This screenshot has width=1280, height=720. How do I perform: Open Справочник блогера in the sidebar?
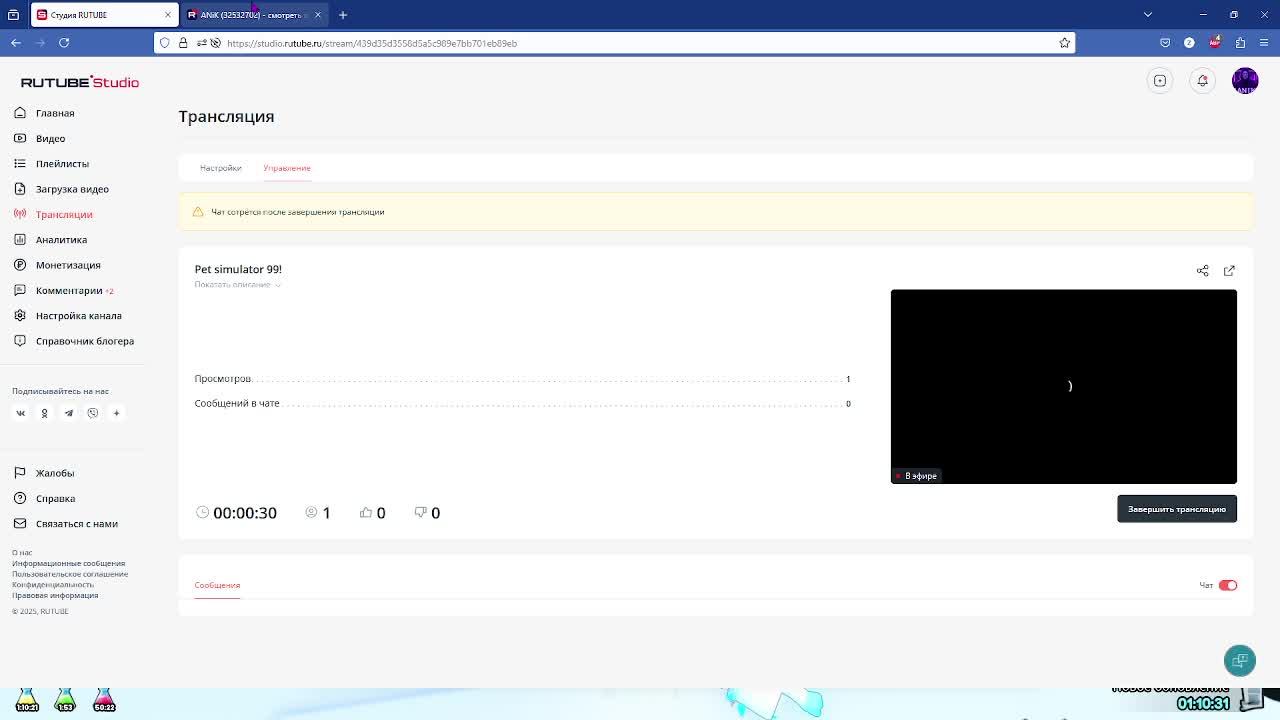click(x=85, y=341)
